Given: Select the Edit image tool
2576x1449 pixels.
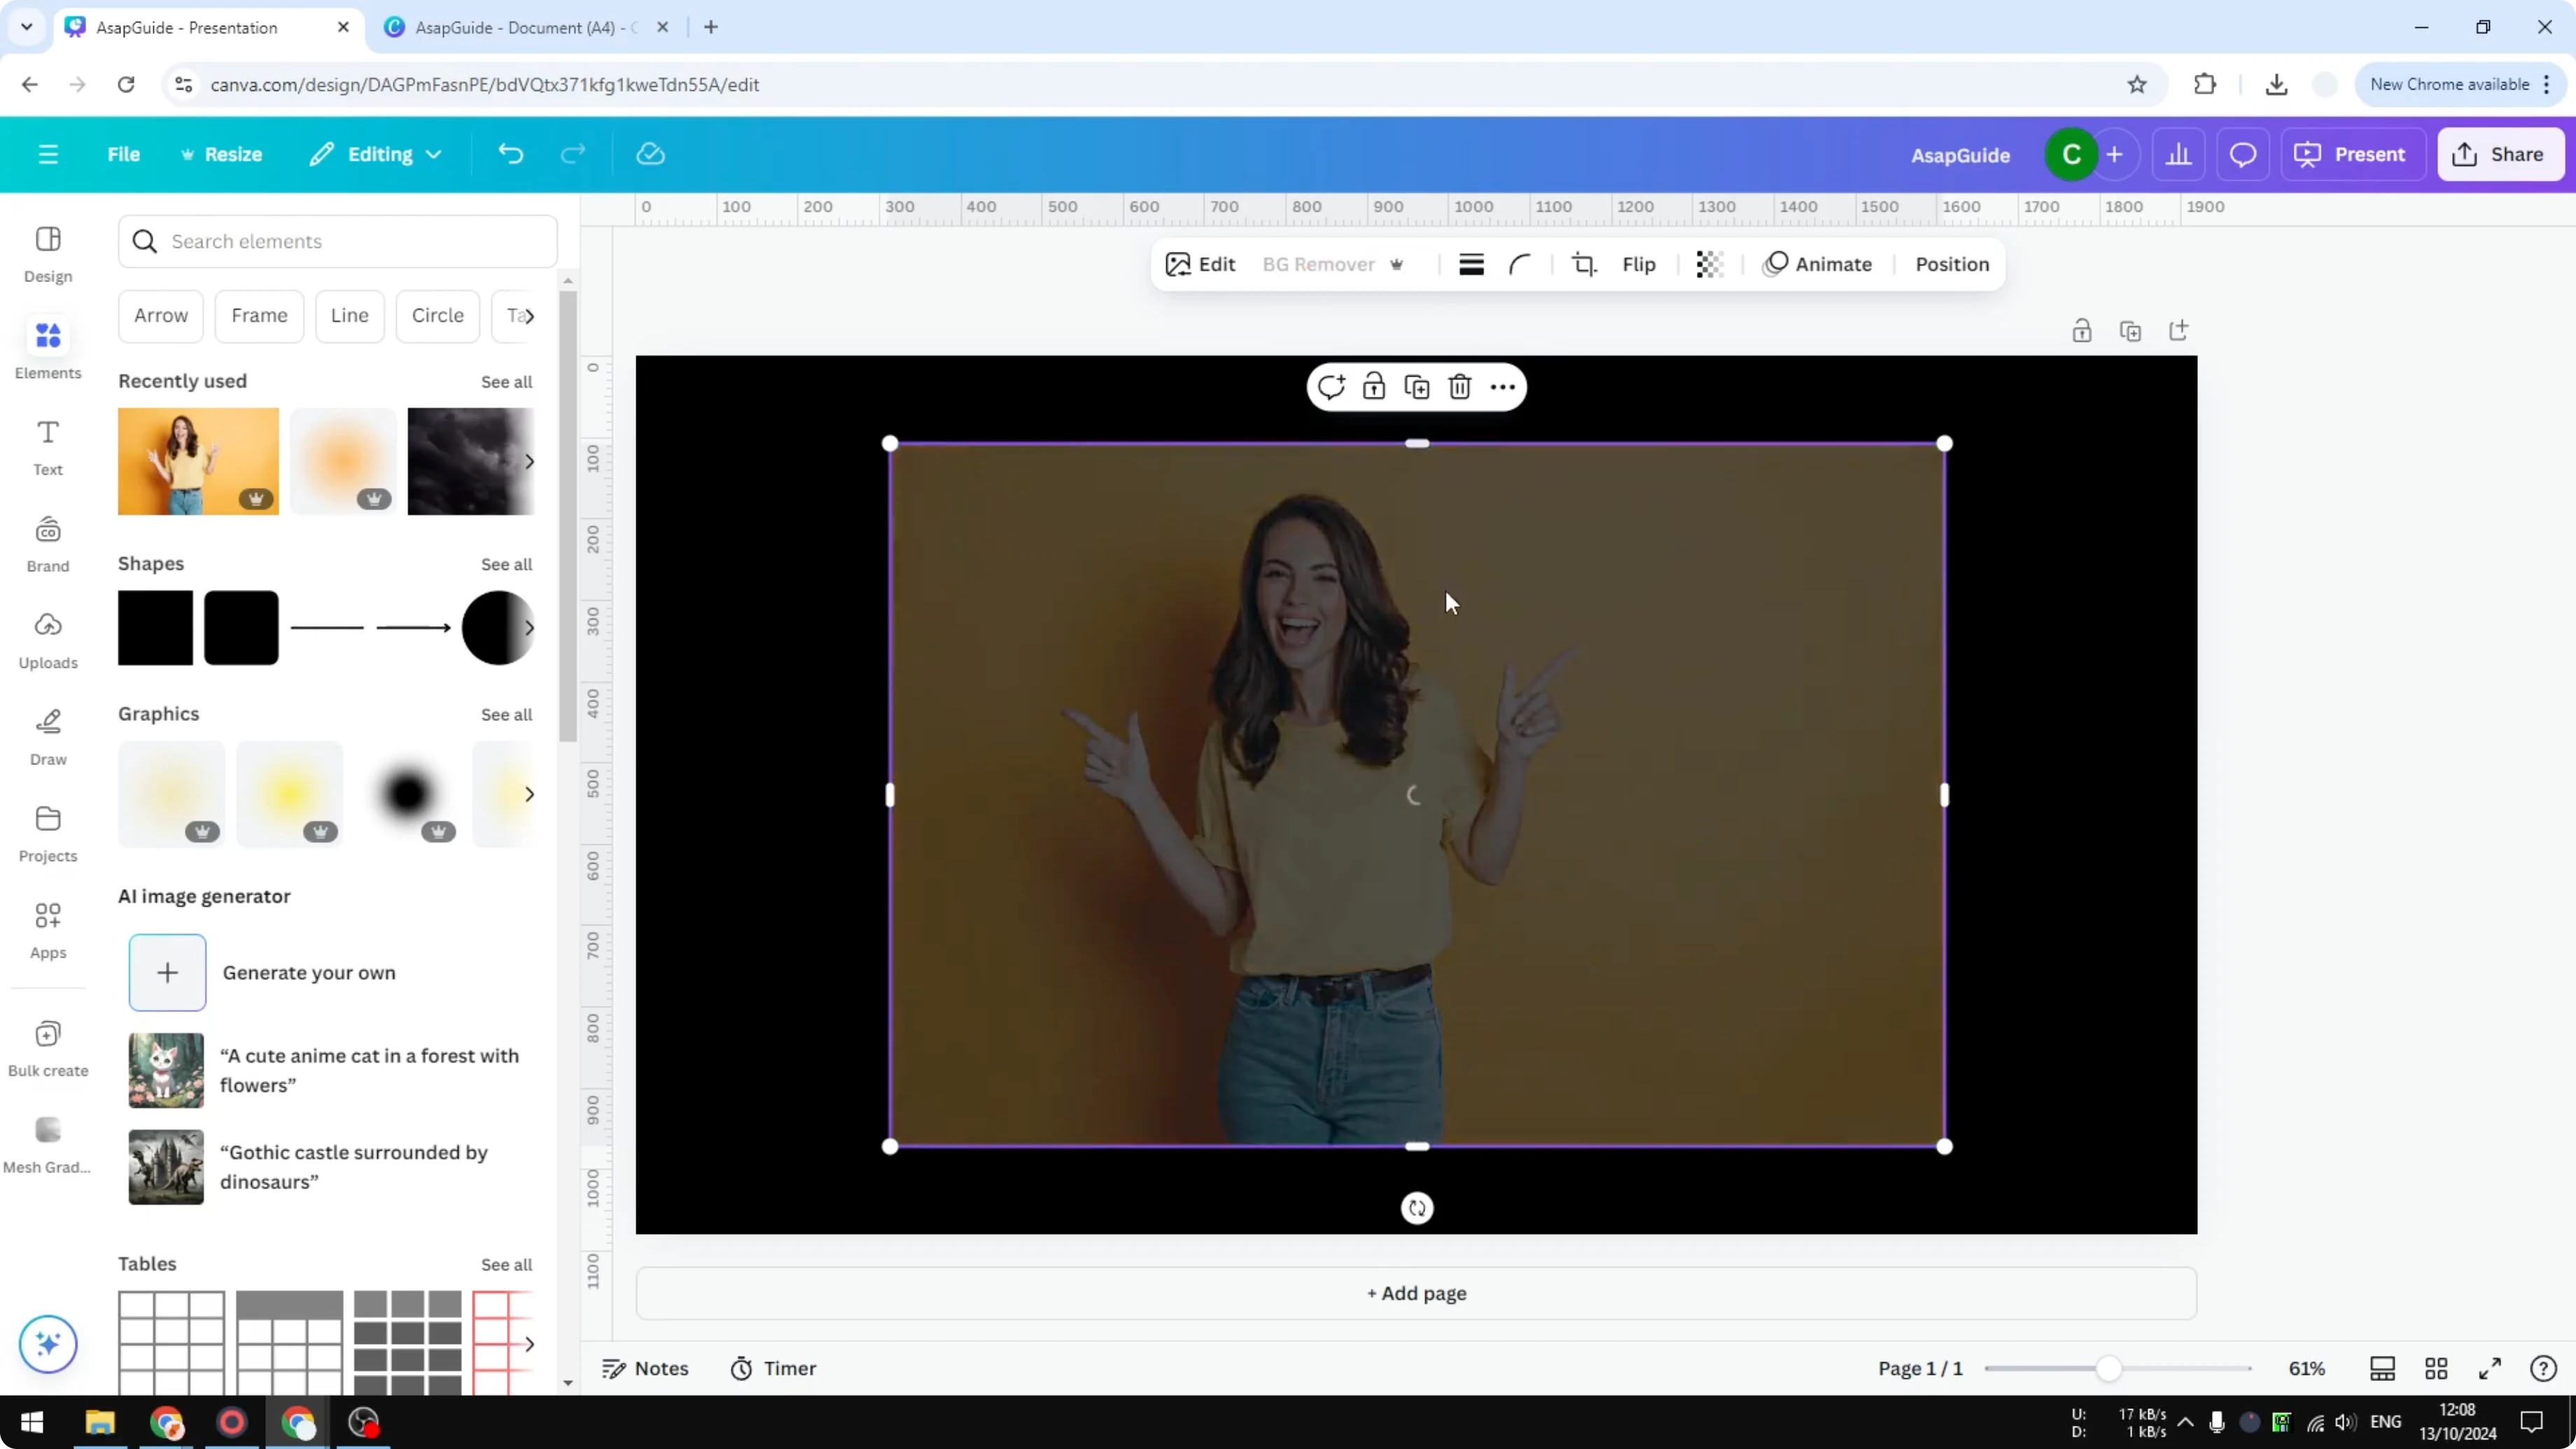Looking at the screenshot, I should click(x=1200, y=264).
